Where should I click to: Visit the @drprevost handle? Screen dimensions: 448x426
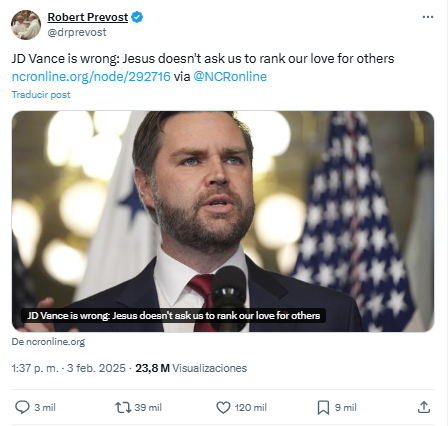coord(77,32)
